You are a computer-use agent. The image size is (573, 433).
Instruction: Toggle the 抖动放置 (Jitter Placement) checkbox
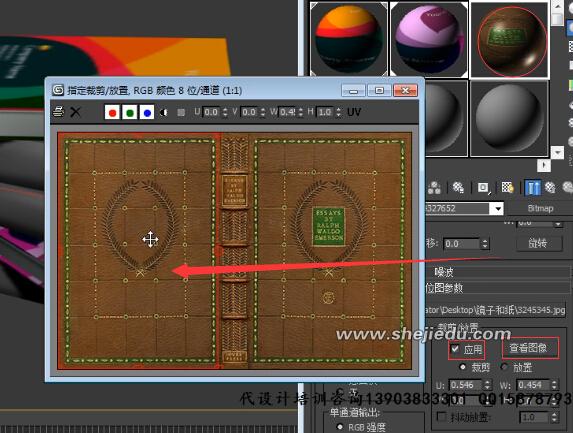(x=441, y=416)
